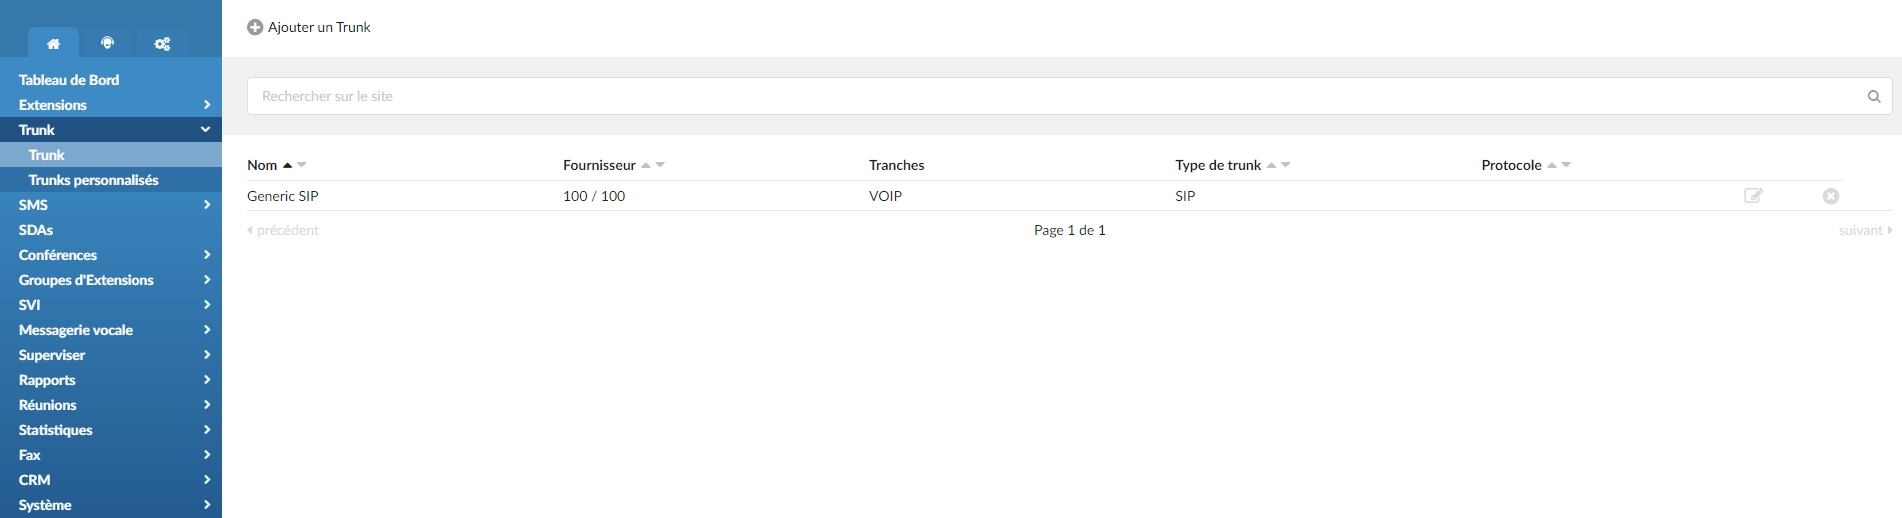Click the search magnifier icon
Viewport: 1902px width, 518px height.
click(x=1874, y=96)
